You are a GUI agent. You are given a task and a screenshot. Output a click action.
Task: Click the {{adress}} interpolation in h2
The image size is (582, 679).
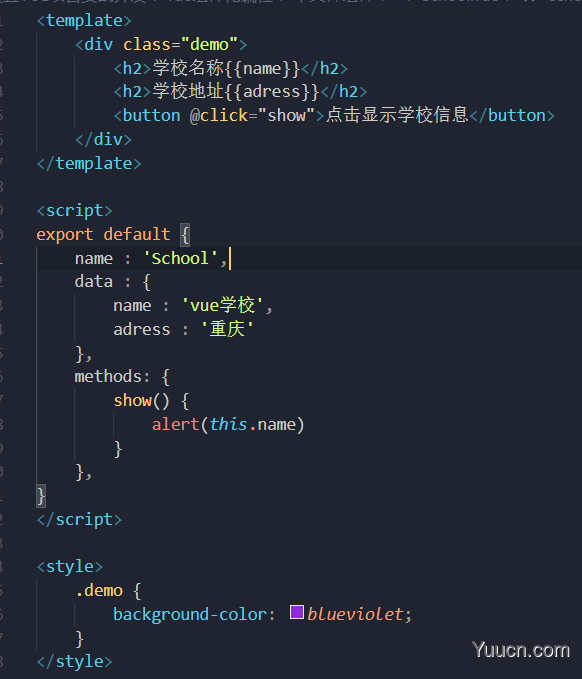coord(272,92)
